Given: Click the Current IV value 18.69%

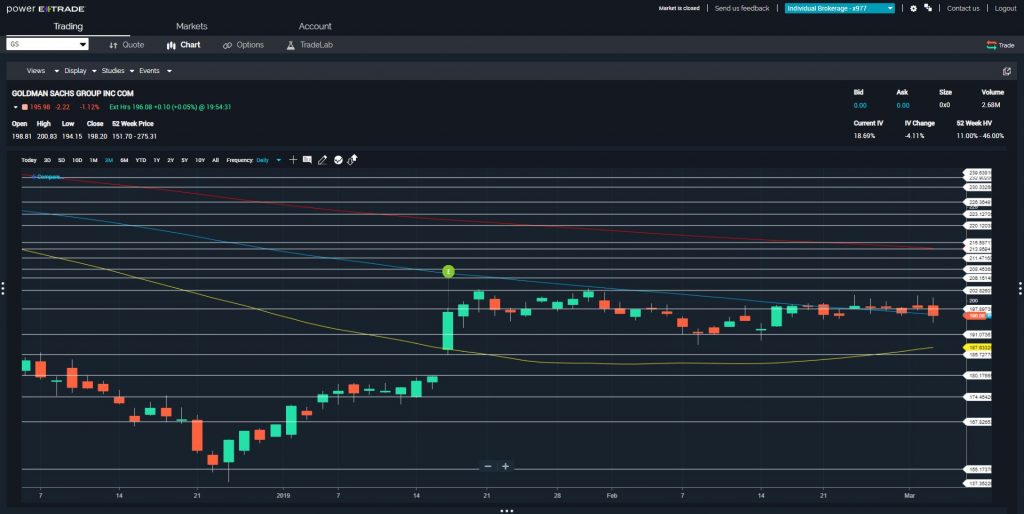Looking at the screenshot, I should [864, 136].
